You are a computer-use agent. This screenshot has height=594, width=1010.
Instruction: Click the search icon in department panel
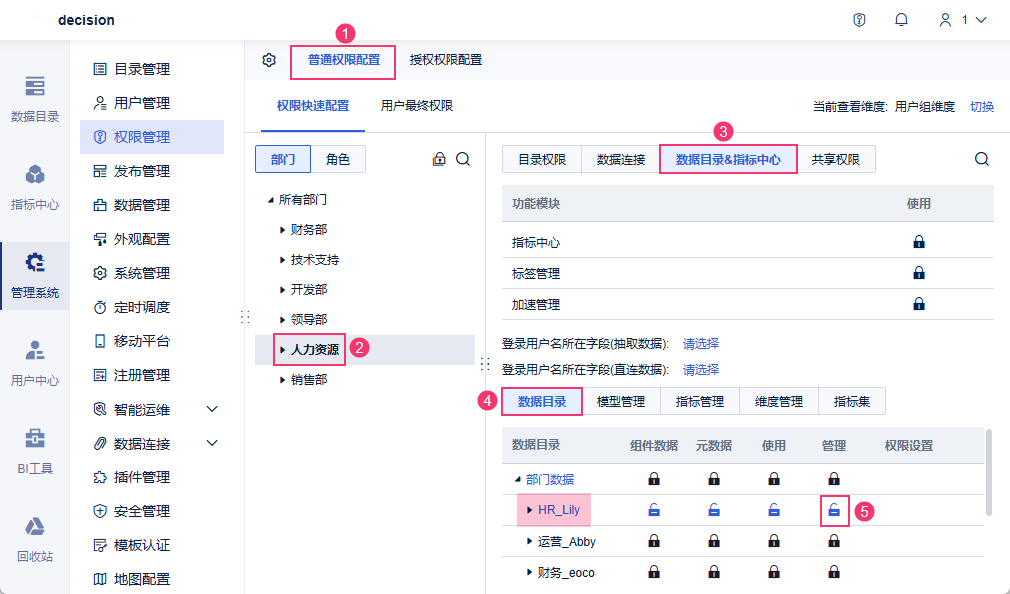pos(463,159)
